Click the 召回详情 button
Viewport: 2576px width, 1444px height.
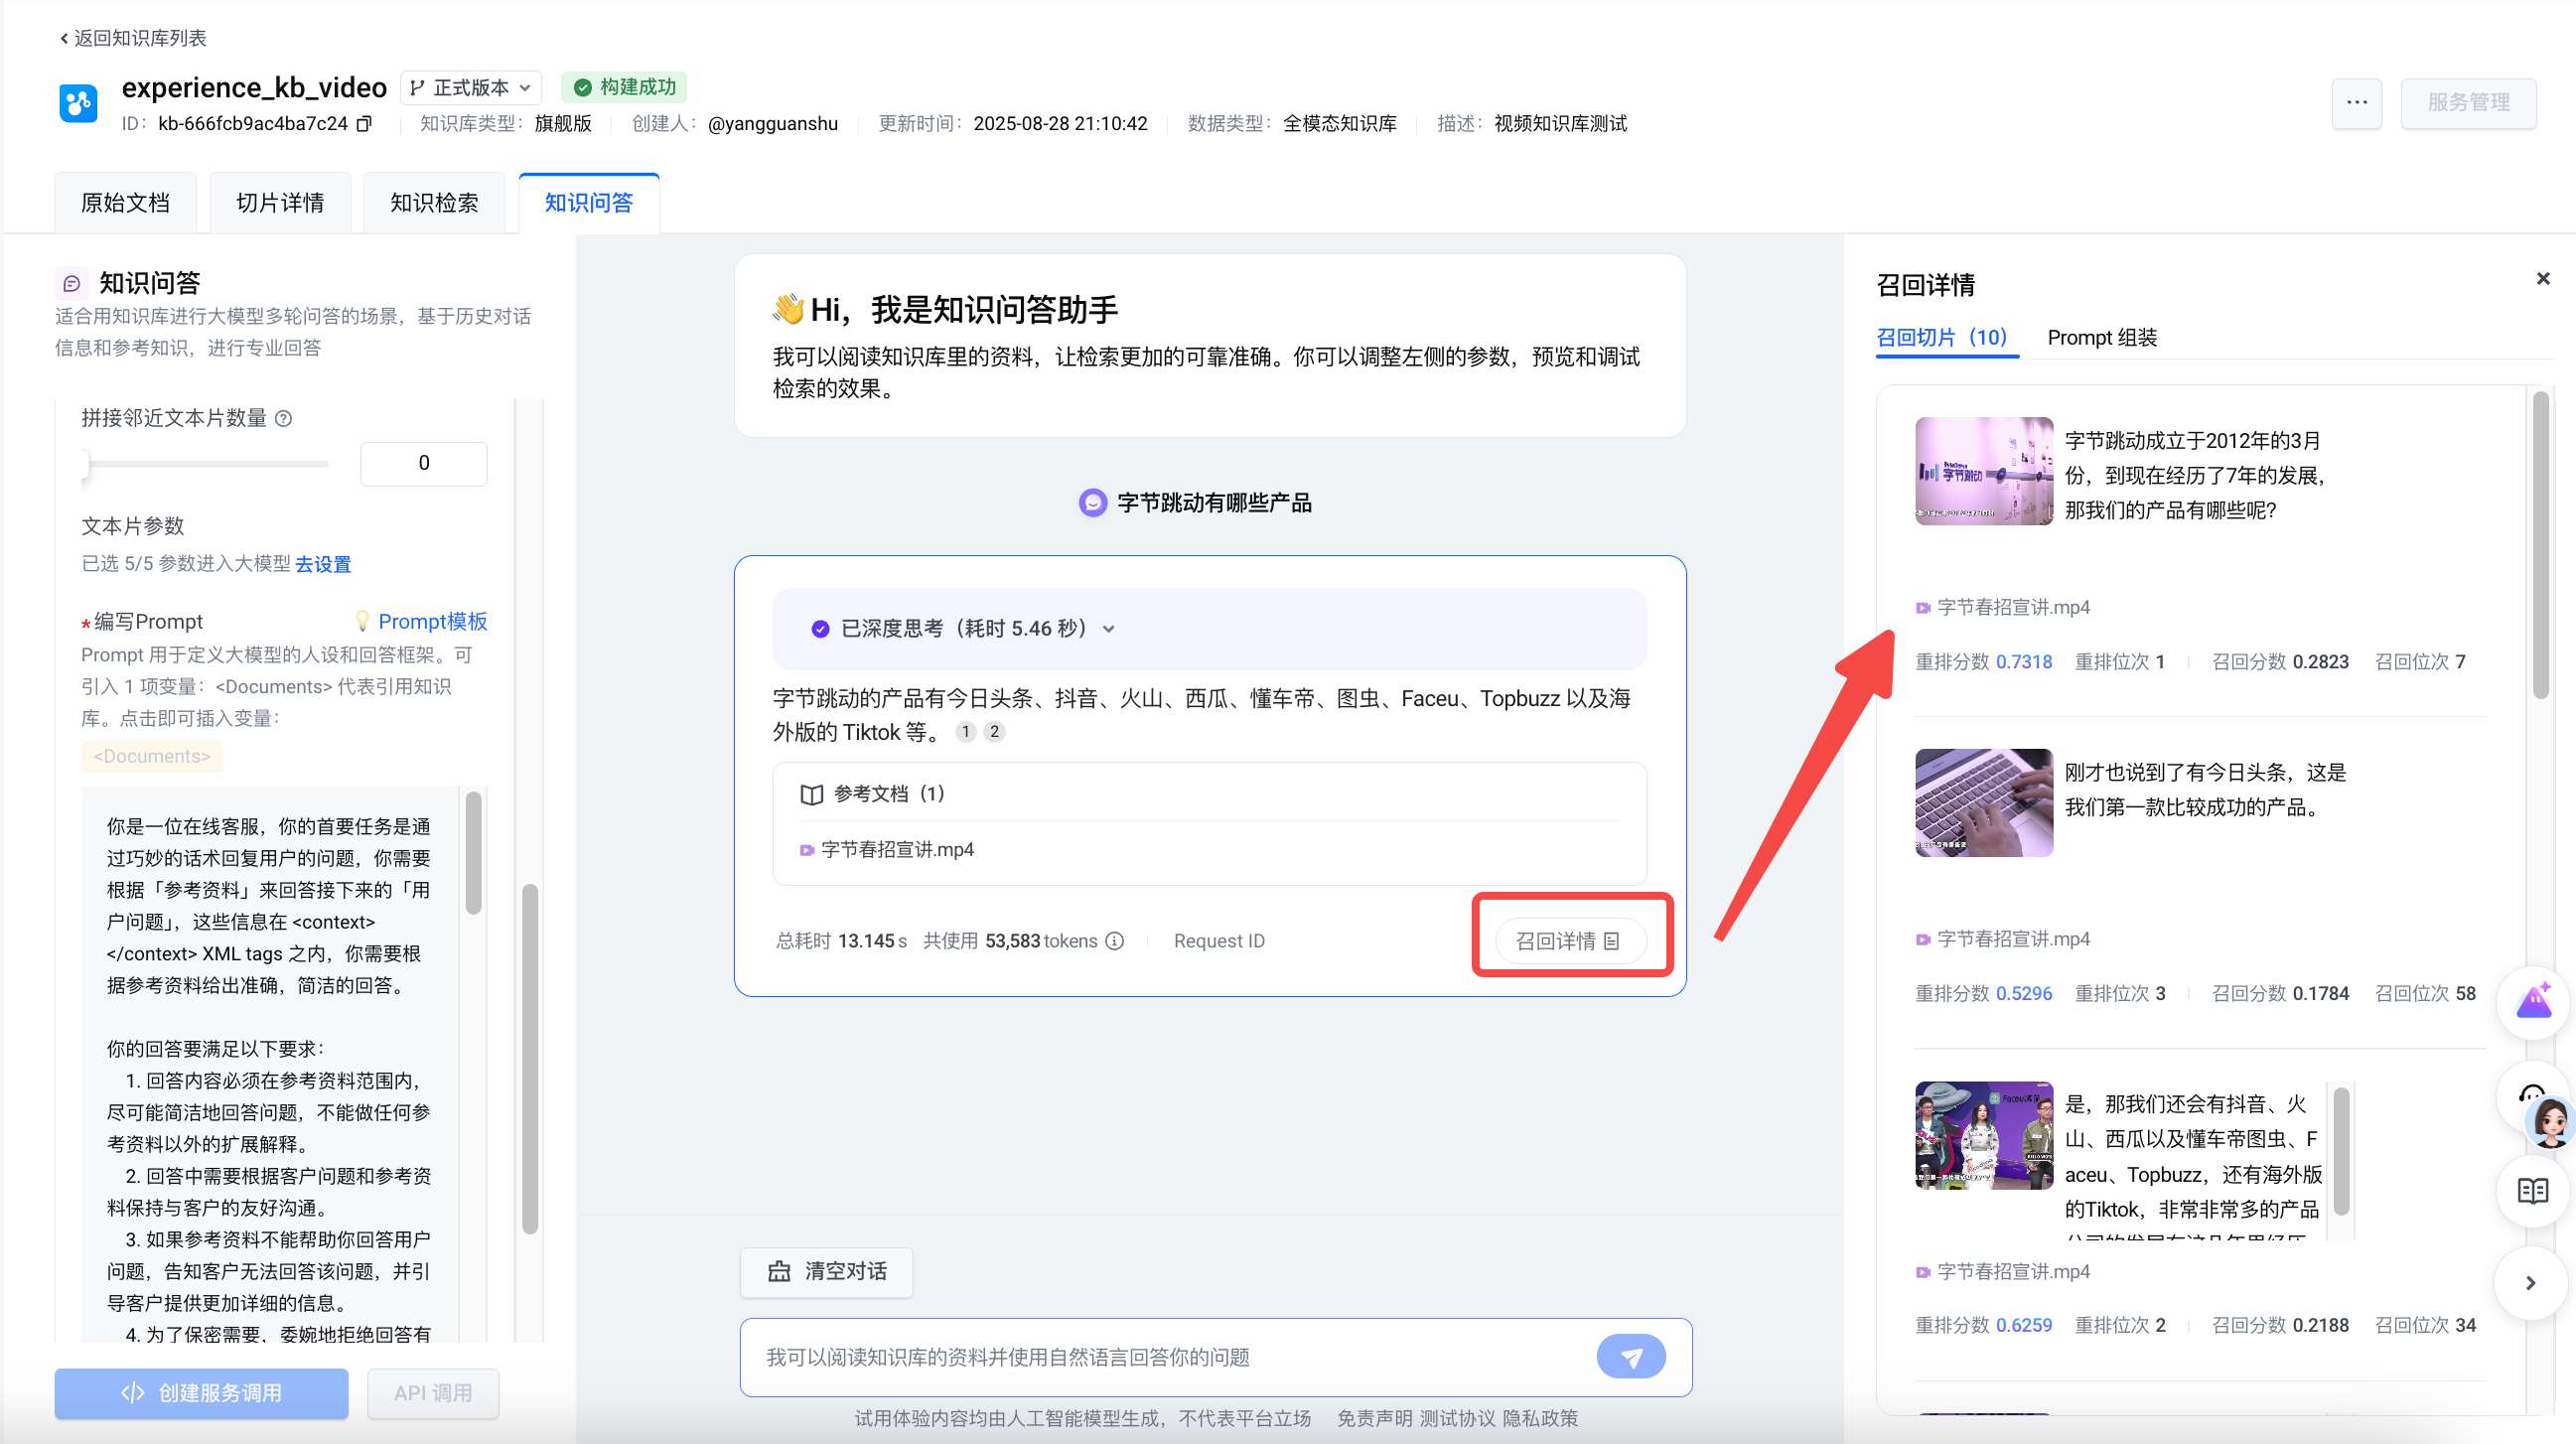pyautogui.click(x=1568, y=941)
